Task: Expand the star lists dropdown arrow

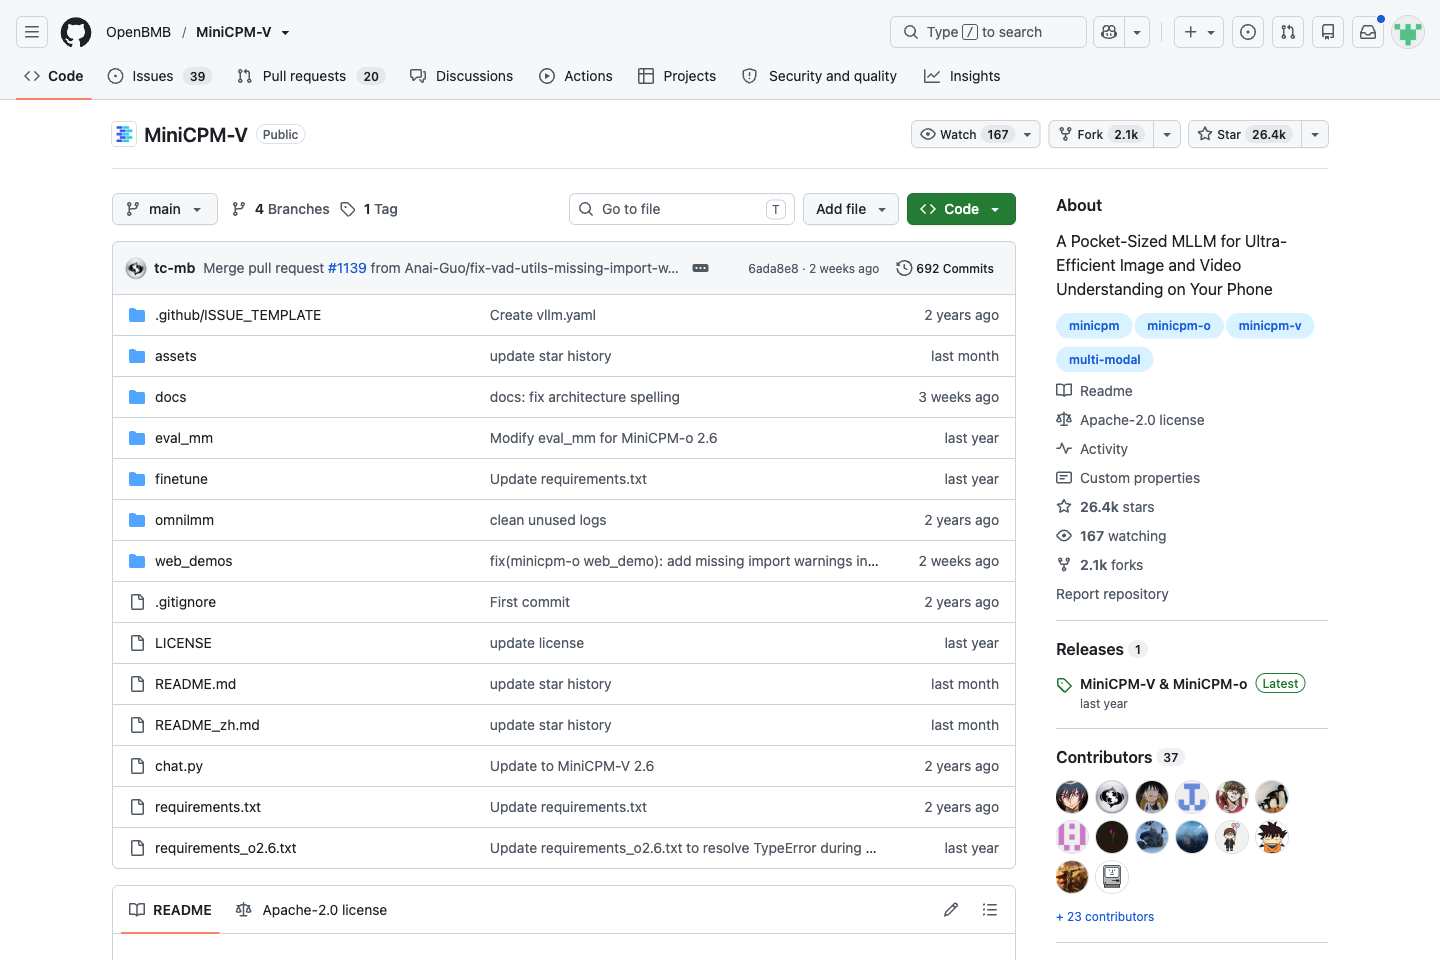Action: [1315, 134]
